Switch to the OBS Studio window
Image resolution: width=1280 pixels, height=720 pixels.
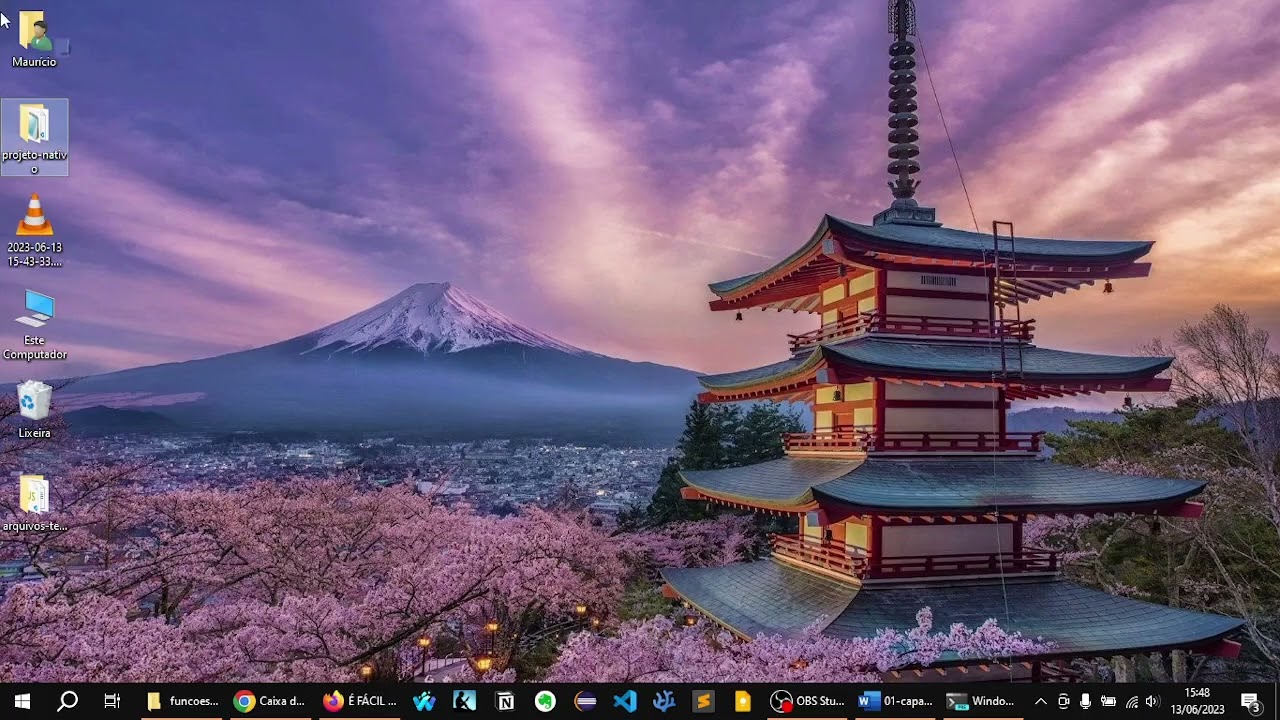[807, 701]
